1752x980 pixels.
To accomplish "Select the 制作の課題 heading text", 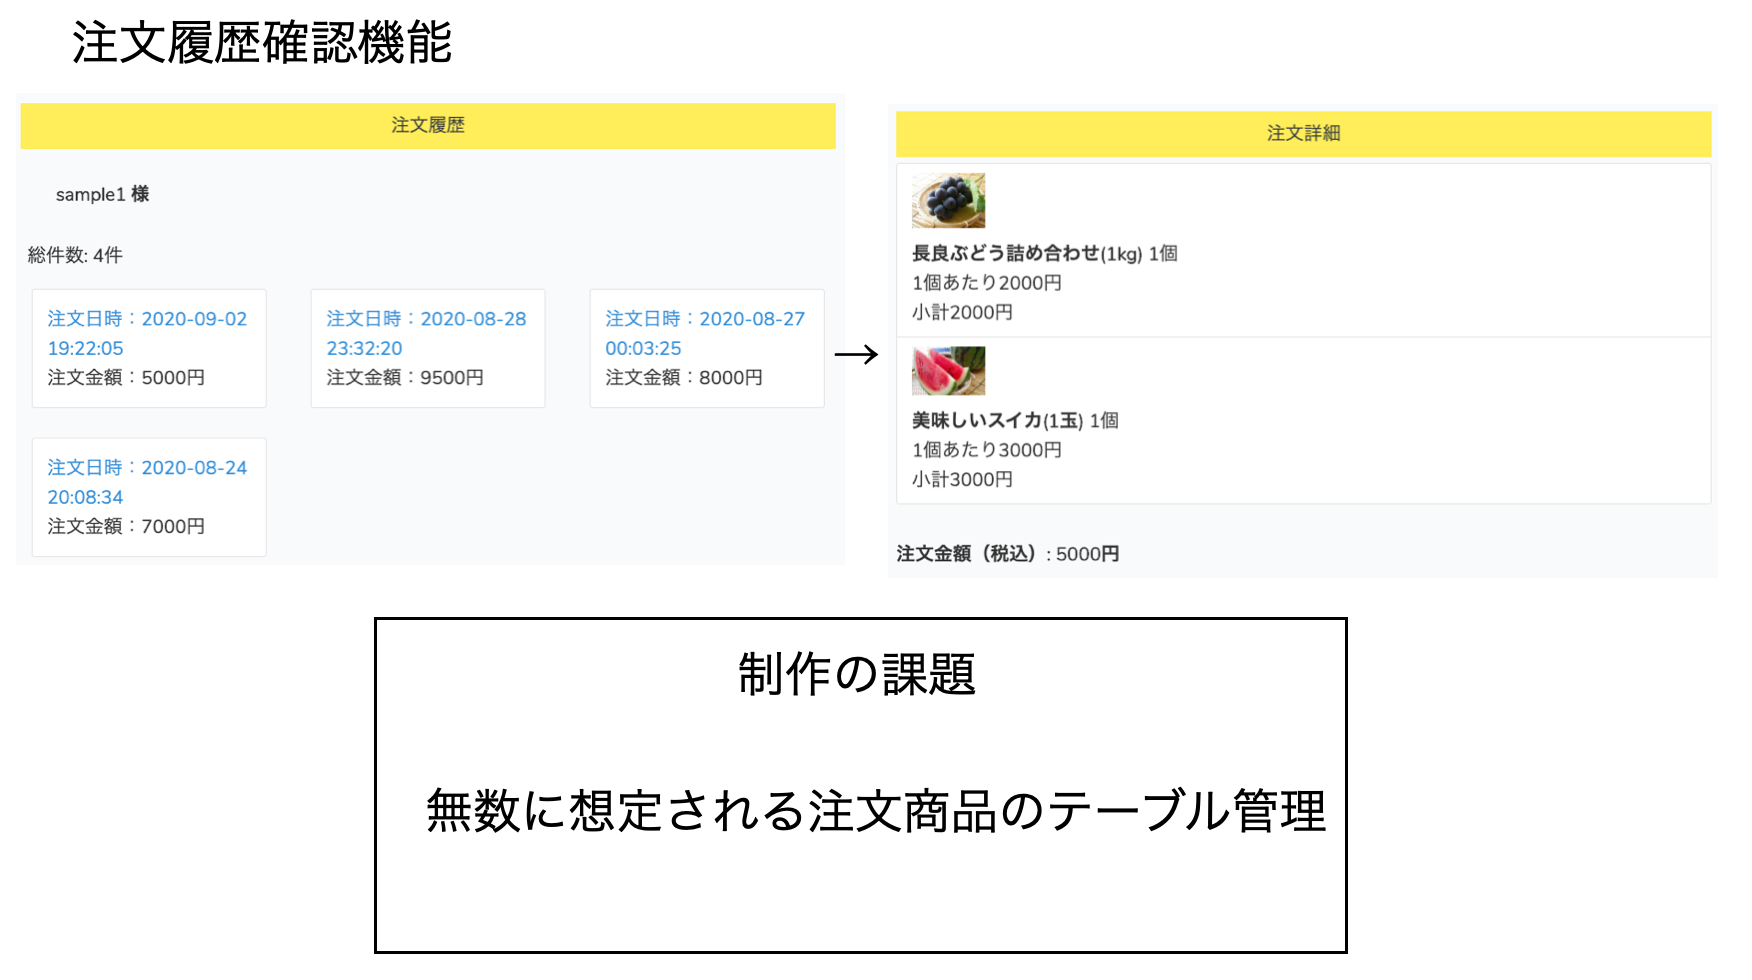I will pyautogui.click(x=859, y=672).
